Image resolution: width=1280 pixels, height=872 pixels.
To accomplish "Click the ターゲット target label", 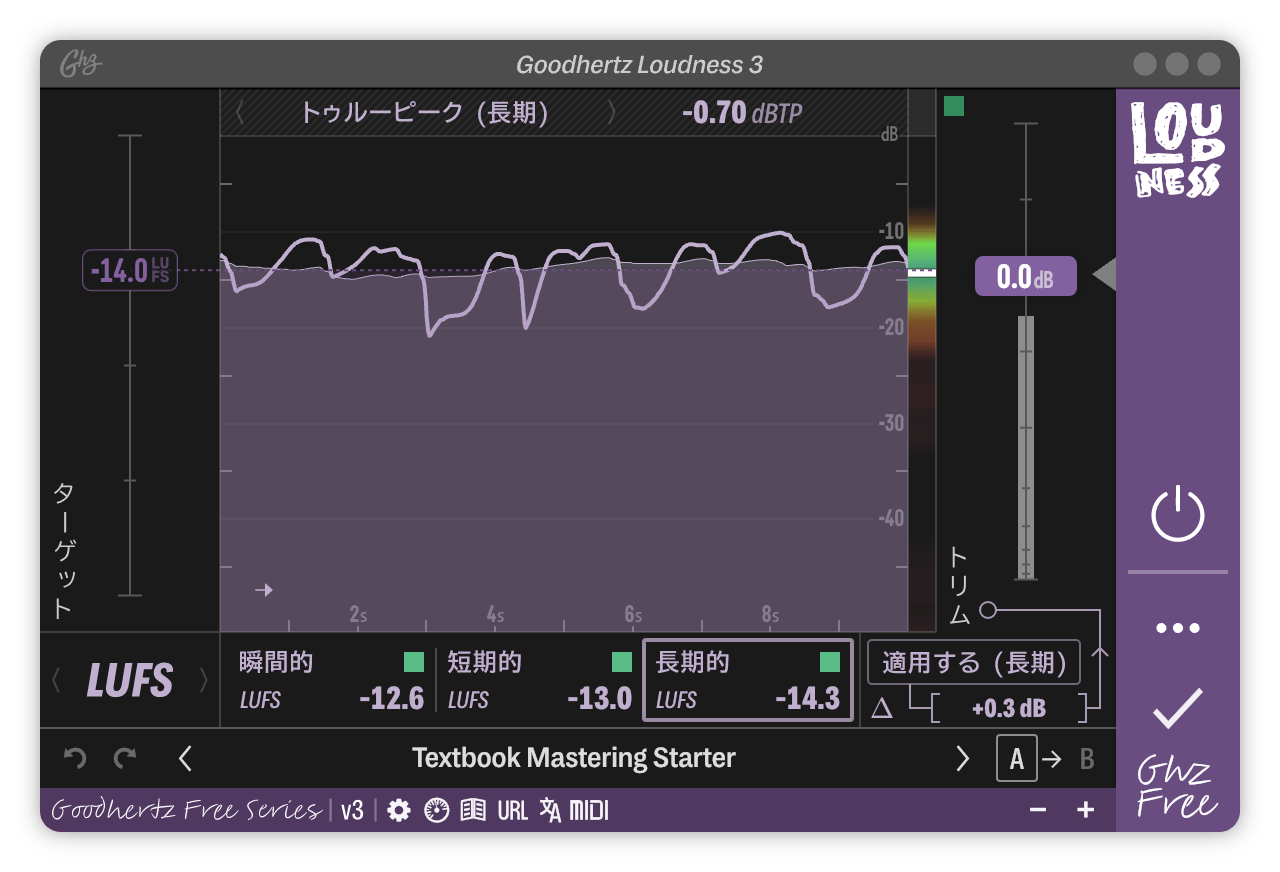I will [x=63, y=550].
